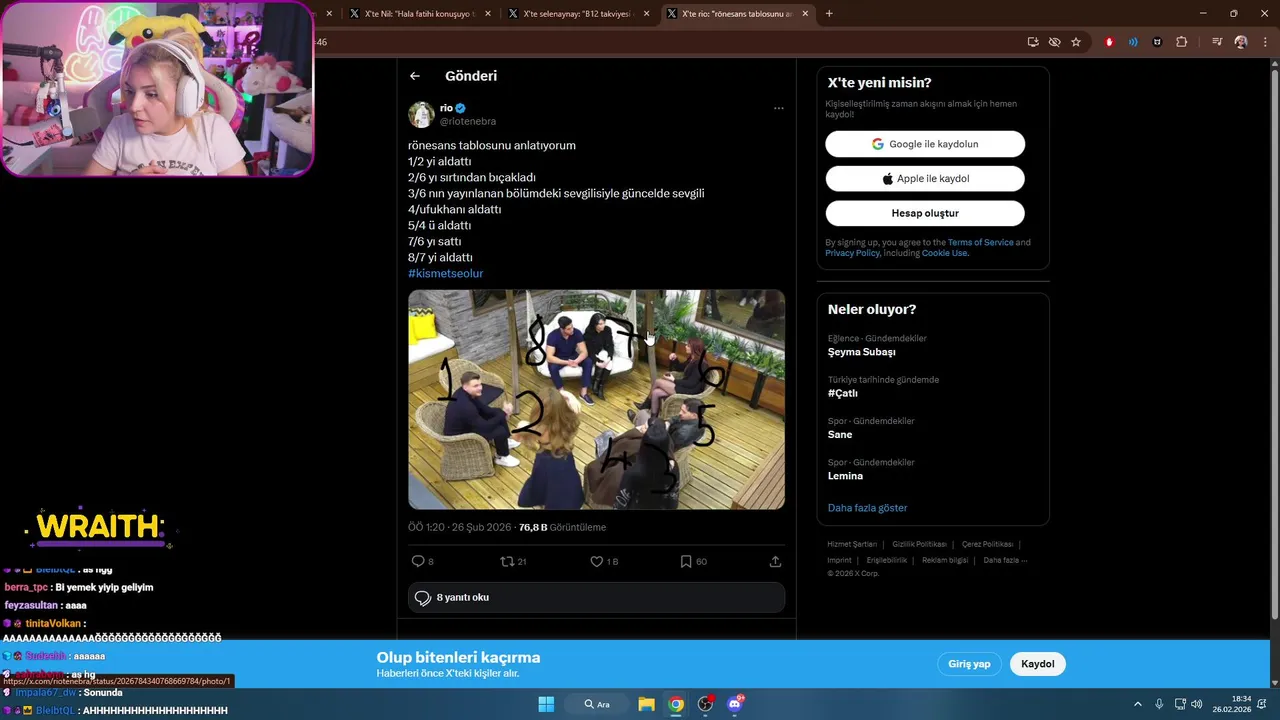This screenshot has width=1280, height=720.
Task: Open the post's numbered photo
Action: (596, 400)
